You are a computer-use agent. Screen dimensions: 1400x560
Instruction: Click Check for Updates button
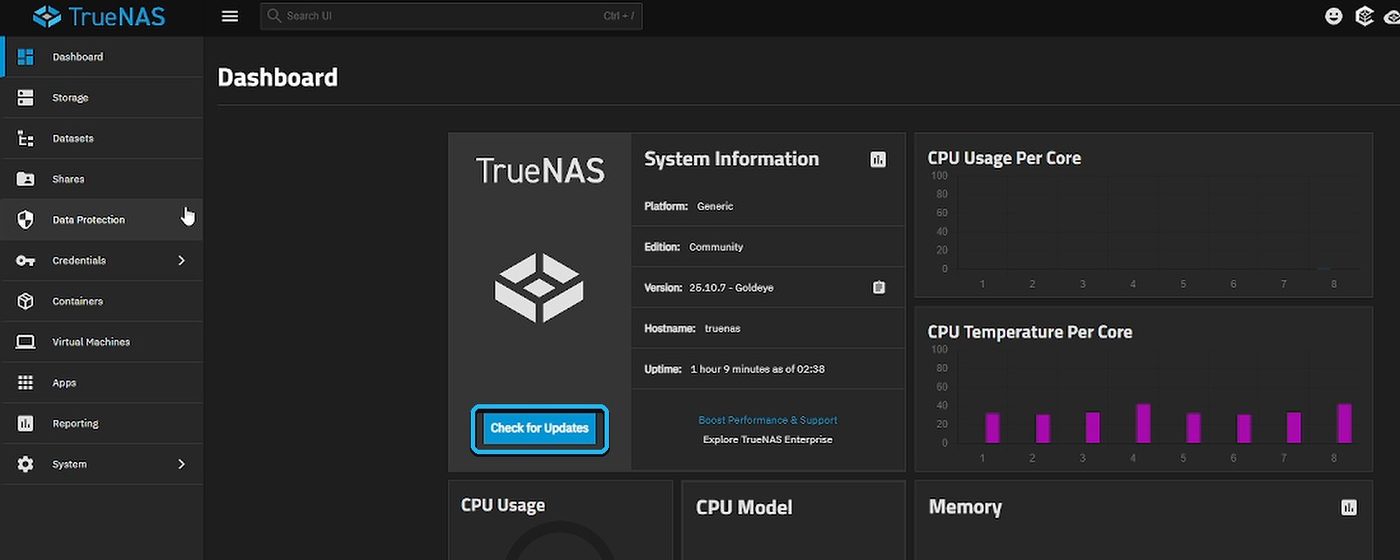(x=539, y=429)
